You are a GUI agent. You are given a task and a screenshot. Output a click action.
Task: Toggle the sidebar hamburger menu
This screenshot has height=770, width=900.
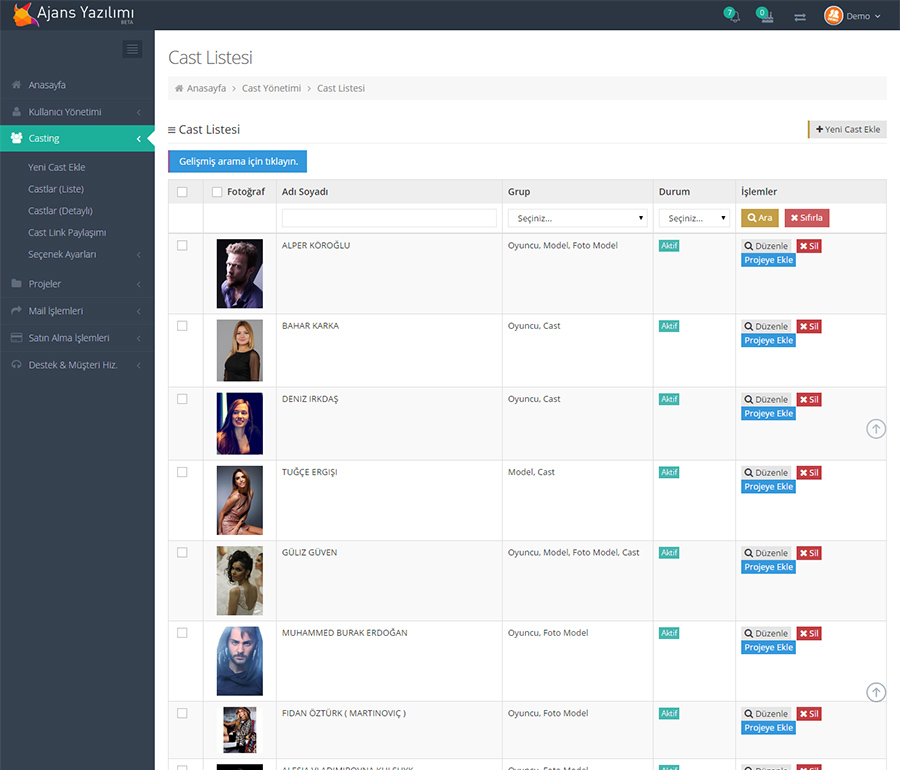(x=132, y=49)
